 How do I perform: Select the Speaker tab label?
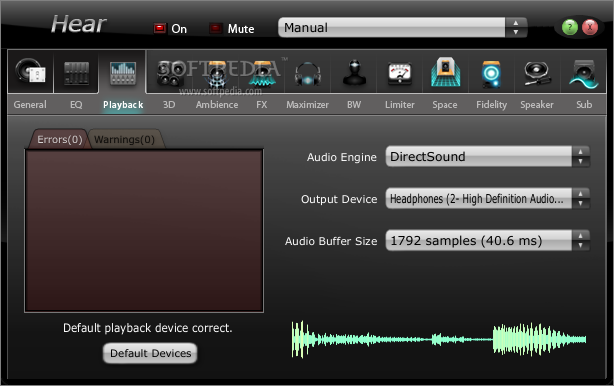(x=537, y=105)
